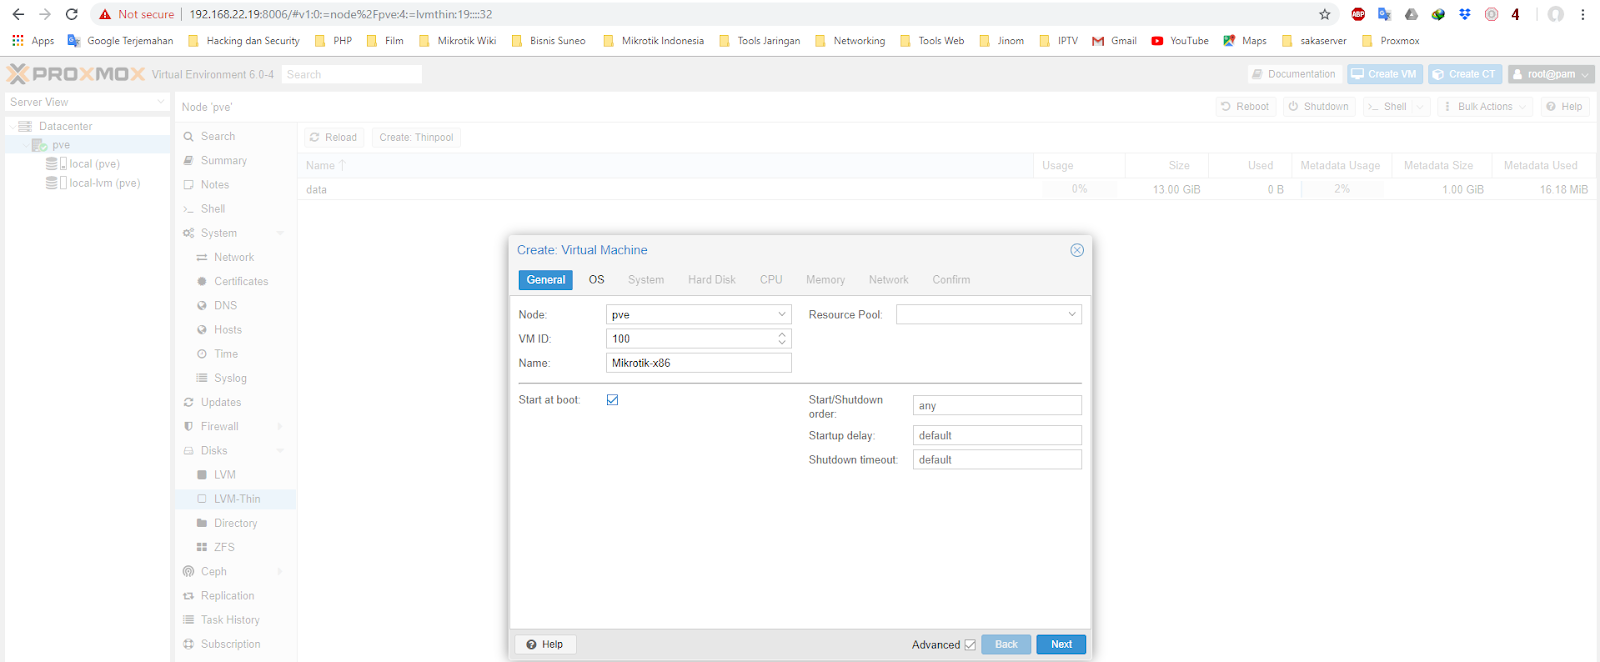This screenshot has height=662, width=1600.
Task: Click Reload in LVM-Thin panel
Action: 334,137
